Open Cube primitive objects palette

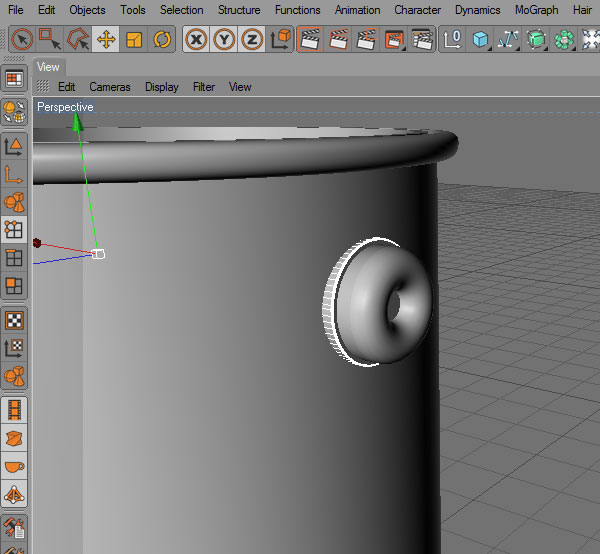[x=480, y=39]
